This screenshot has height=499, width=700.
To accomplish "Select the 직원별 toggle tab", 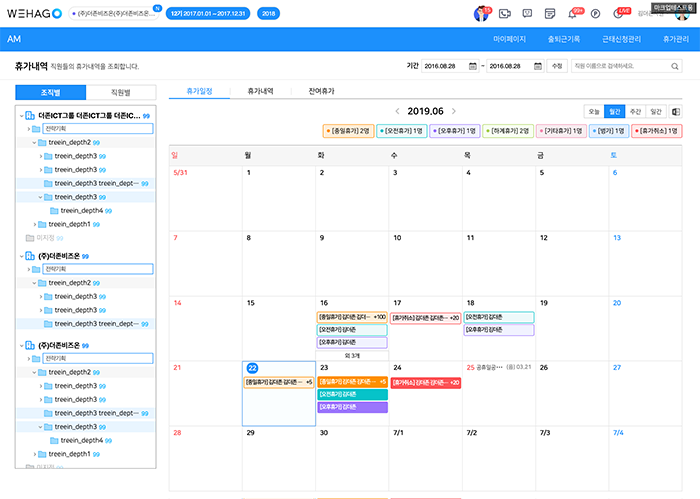I will (120, 92).
